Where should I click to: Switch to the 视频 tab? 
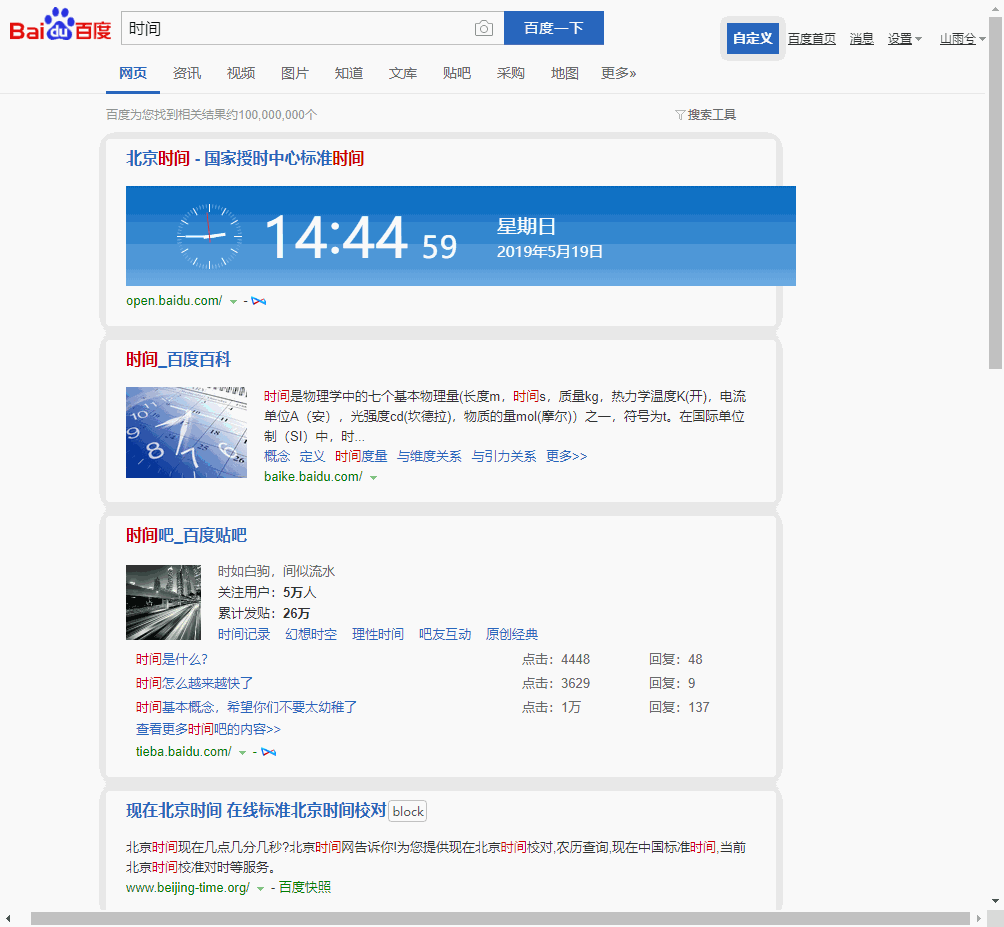tap(241, 73)
